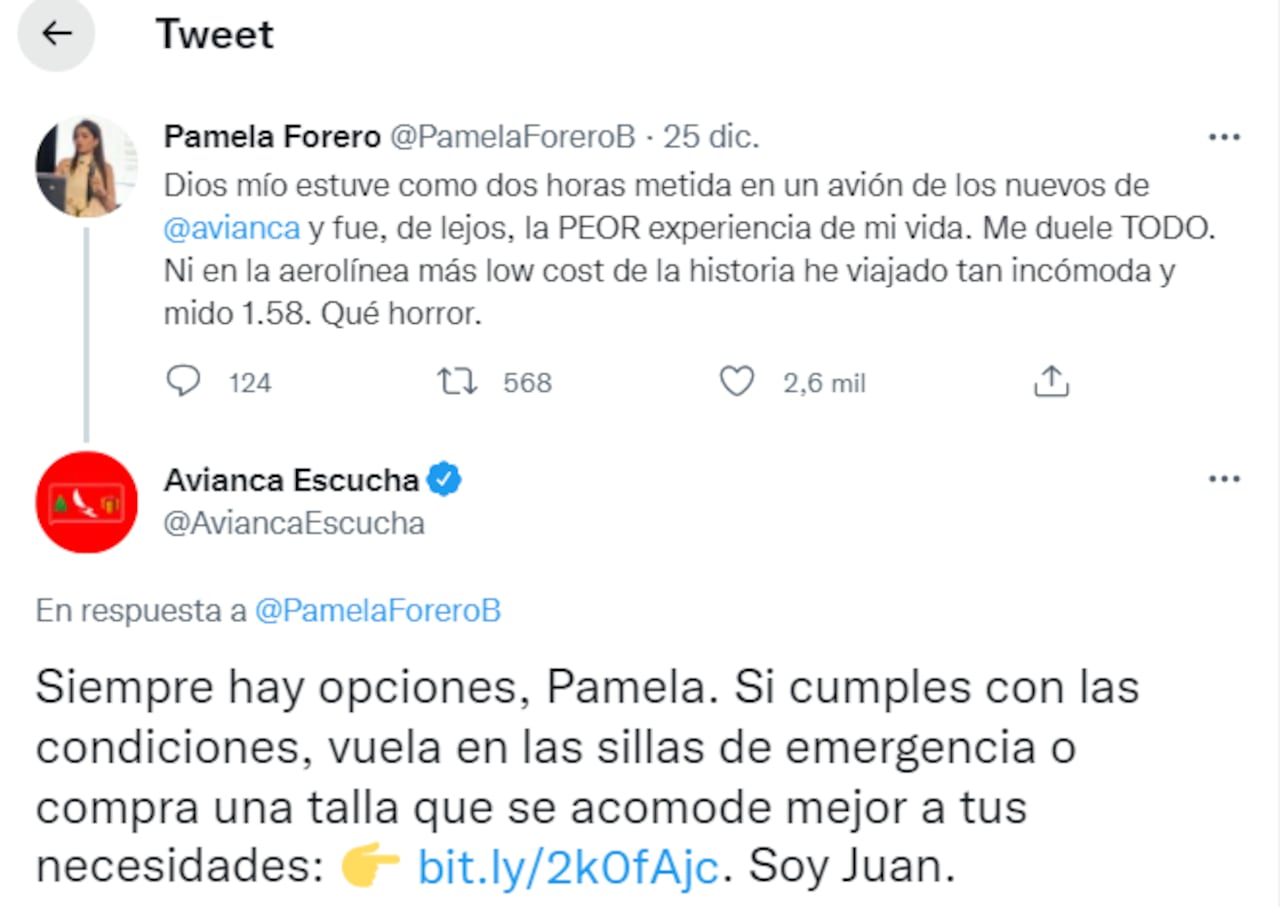Viewport: 1280px width, 907px height.
Task: Open more options on Avianca Escucha's reply
Action: (1224, 479)
